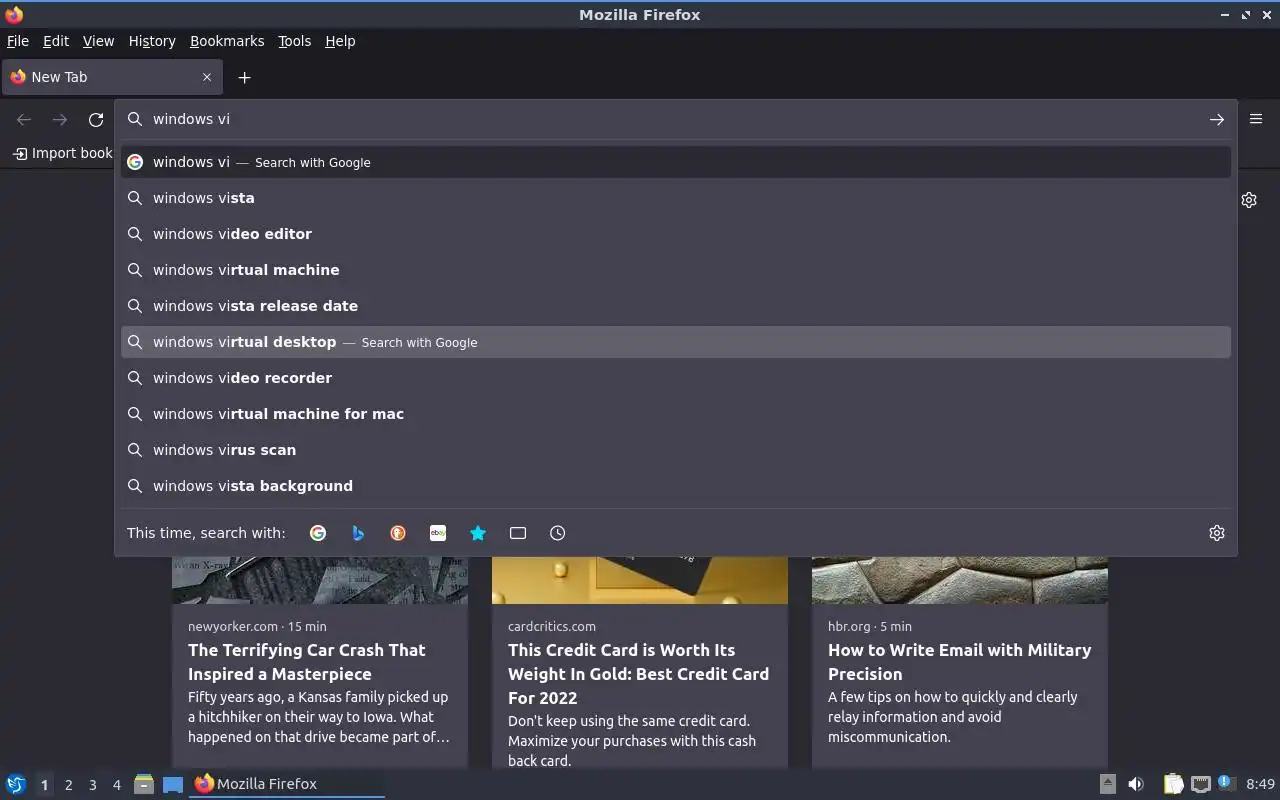The image size is (1280, 800).
Task: Choose 'windows vi — Search with Google' row
Action: point(676,162)
